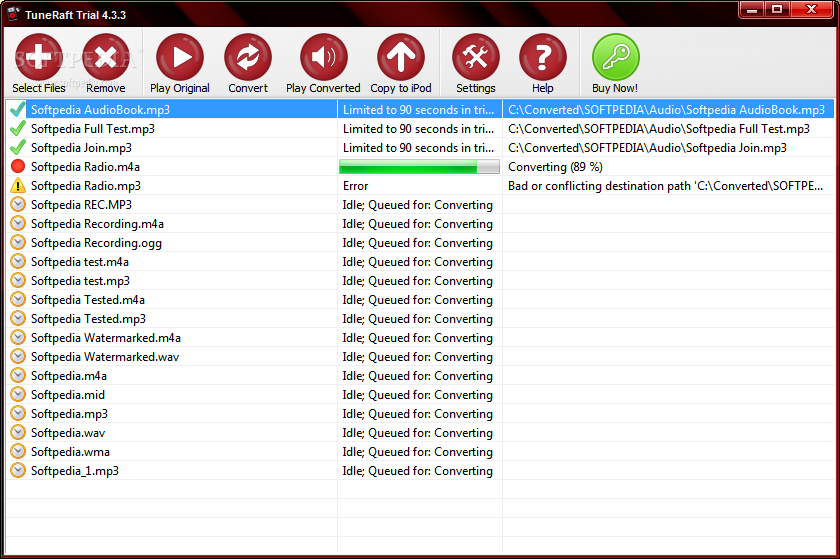Click the conversion progress bar for Softpedia Radio.m4a
Viewport: 840px width, 559px height.
tap(419, 167)
